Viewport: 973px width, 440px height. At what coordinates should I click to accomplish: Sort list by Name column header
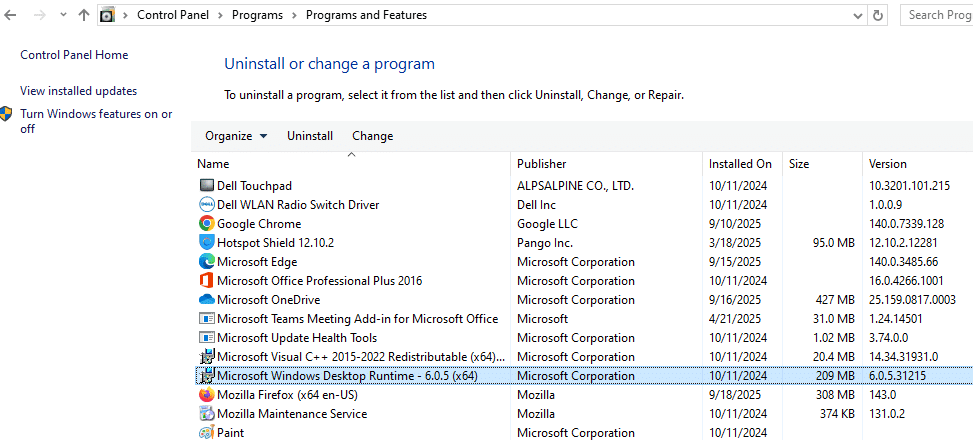351,164
